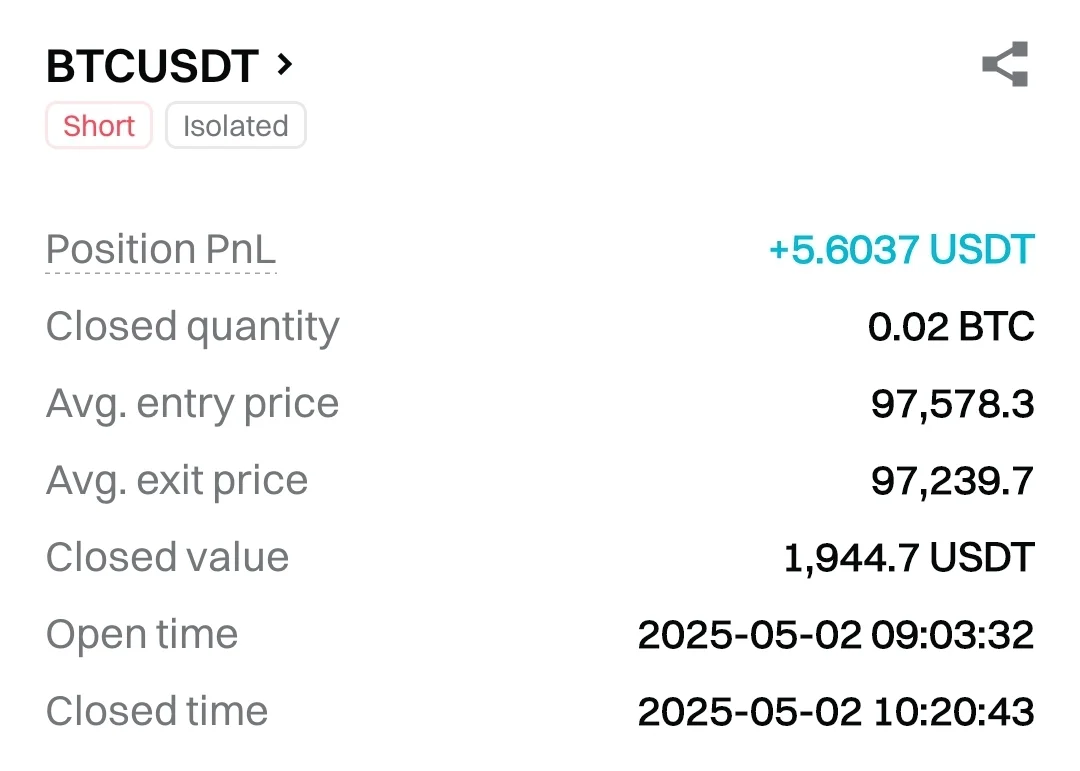
Task: Click the Closed value label
Action: [167, 558]
